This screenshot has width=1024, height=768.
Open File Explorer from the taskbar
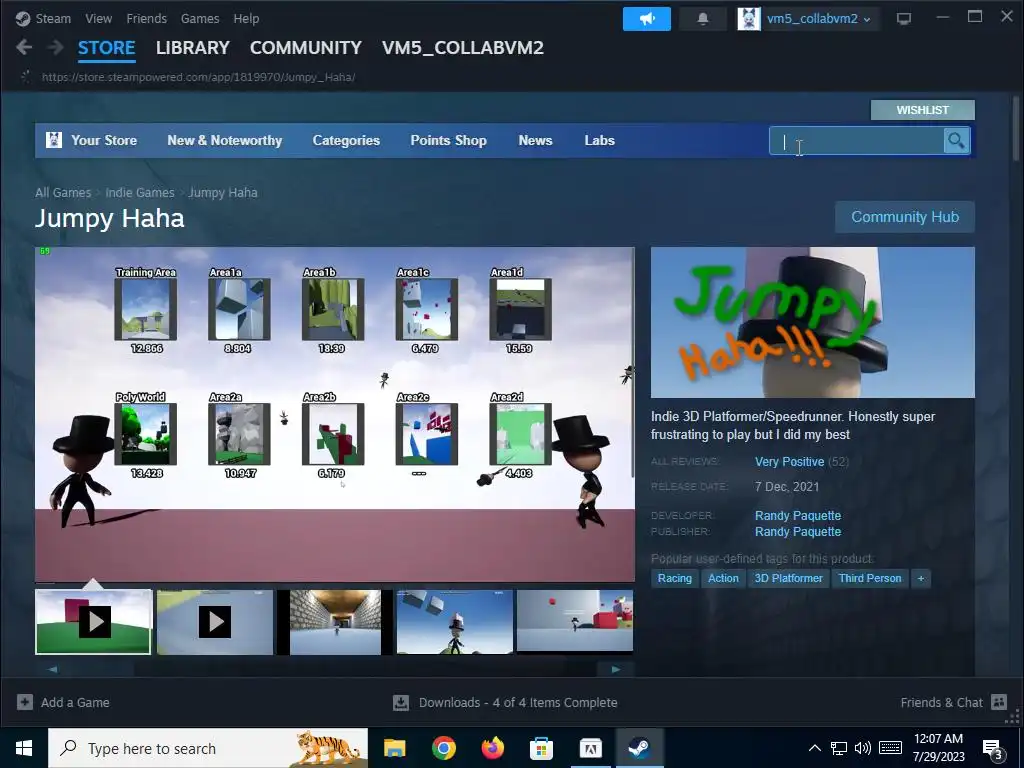(x=394, y=748)
